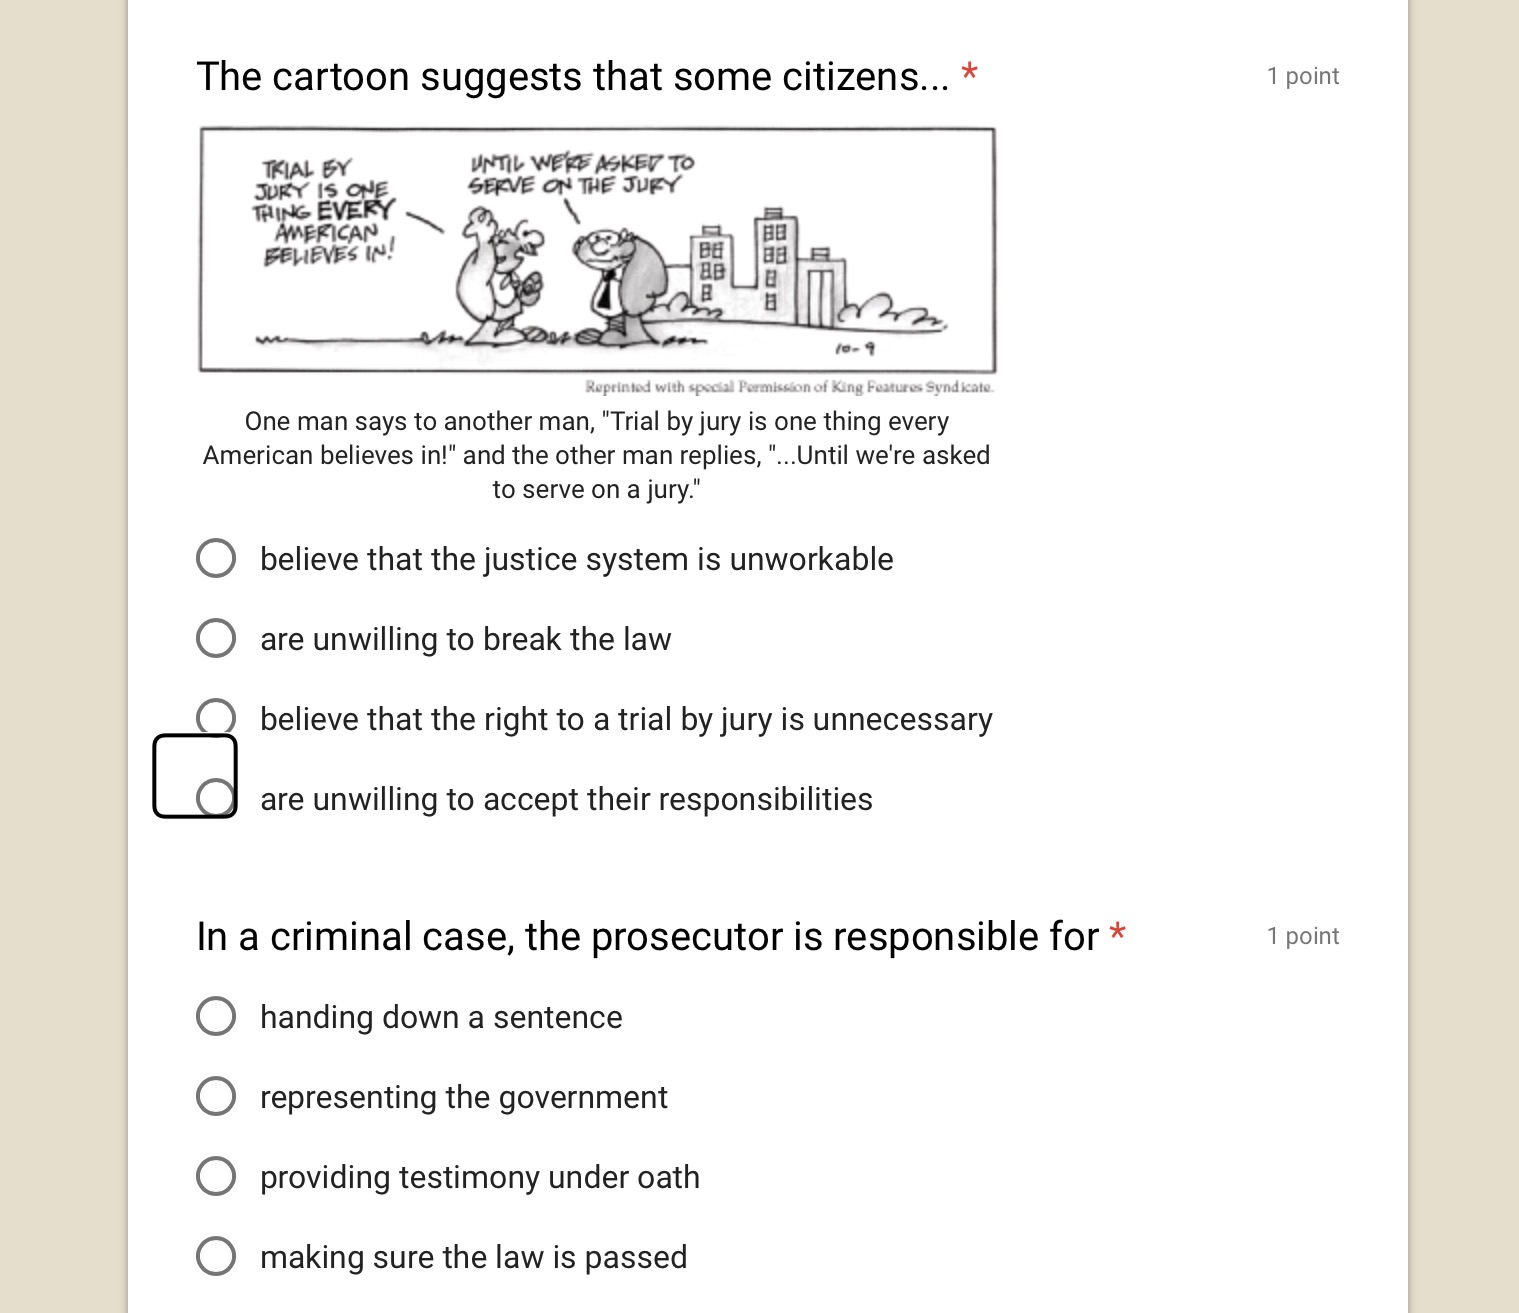Click the 'Reprinted with special Permission' credit line

789,387
